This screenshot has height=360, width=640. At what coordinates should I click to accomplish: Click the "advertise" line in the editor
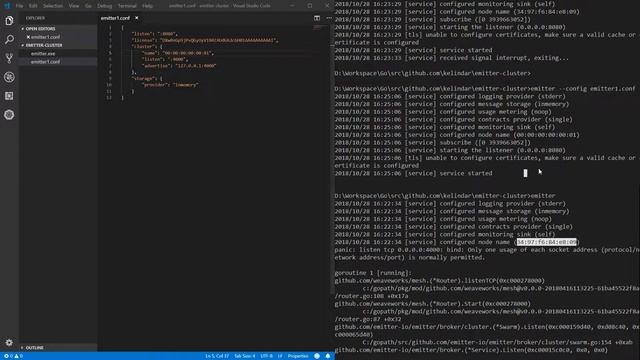click(179, 66)
